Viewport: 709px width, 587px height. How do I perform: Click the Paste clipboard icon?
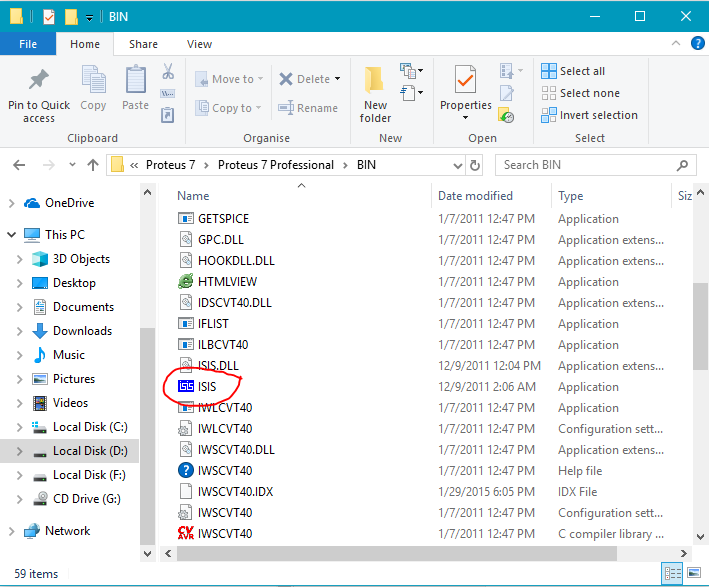[x=135, y=80]
